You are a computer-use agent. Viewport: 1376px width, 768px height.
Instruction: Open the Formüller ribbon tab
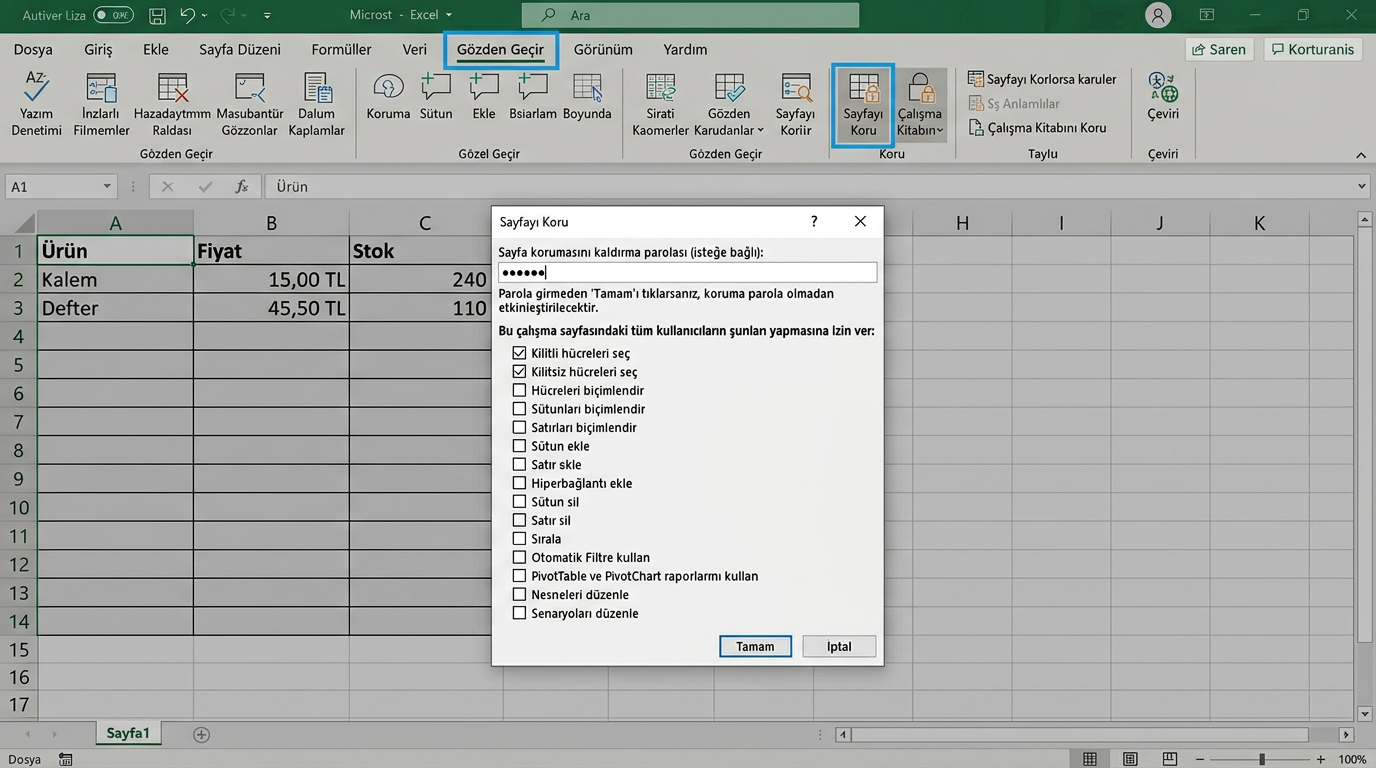click(x=341, y=49)
